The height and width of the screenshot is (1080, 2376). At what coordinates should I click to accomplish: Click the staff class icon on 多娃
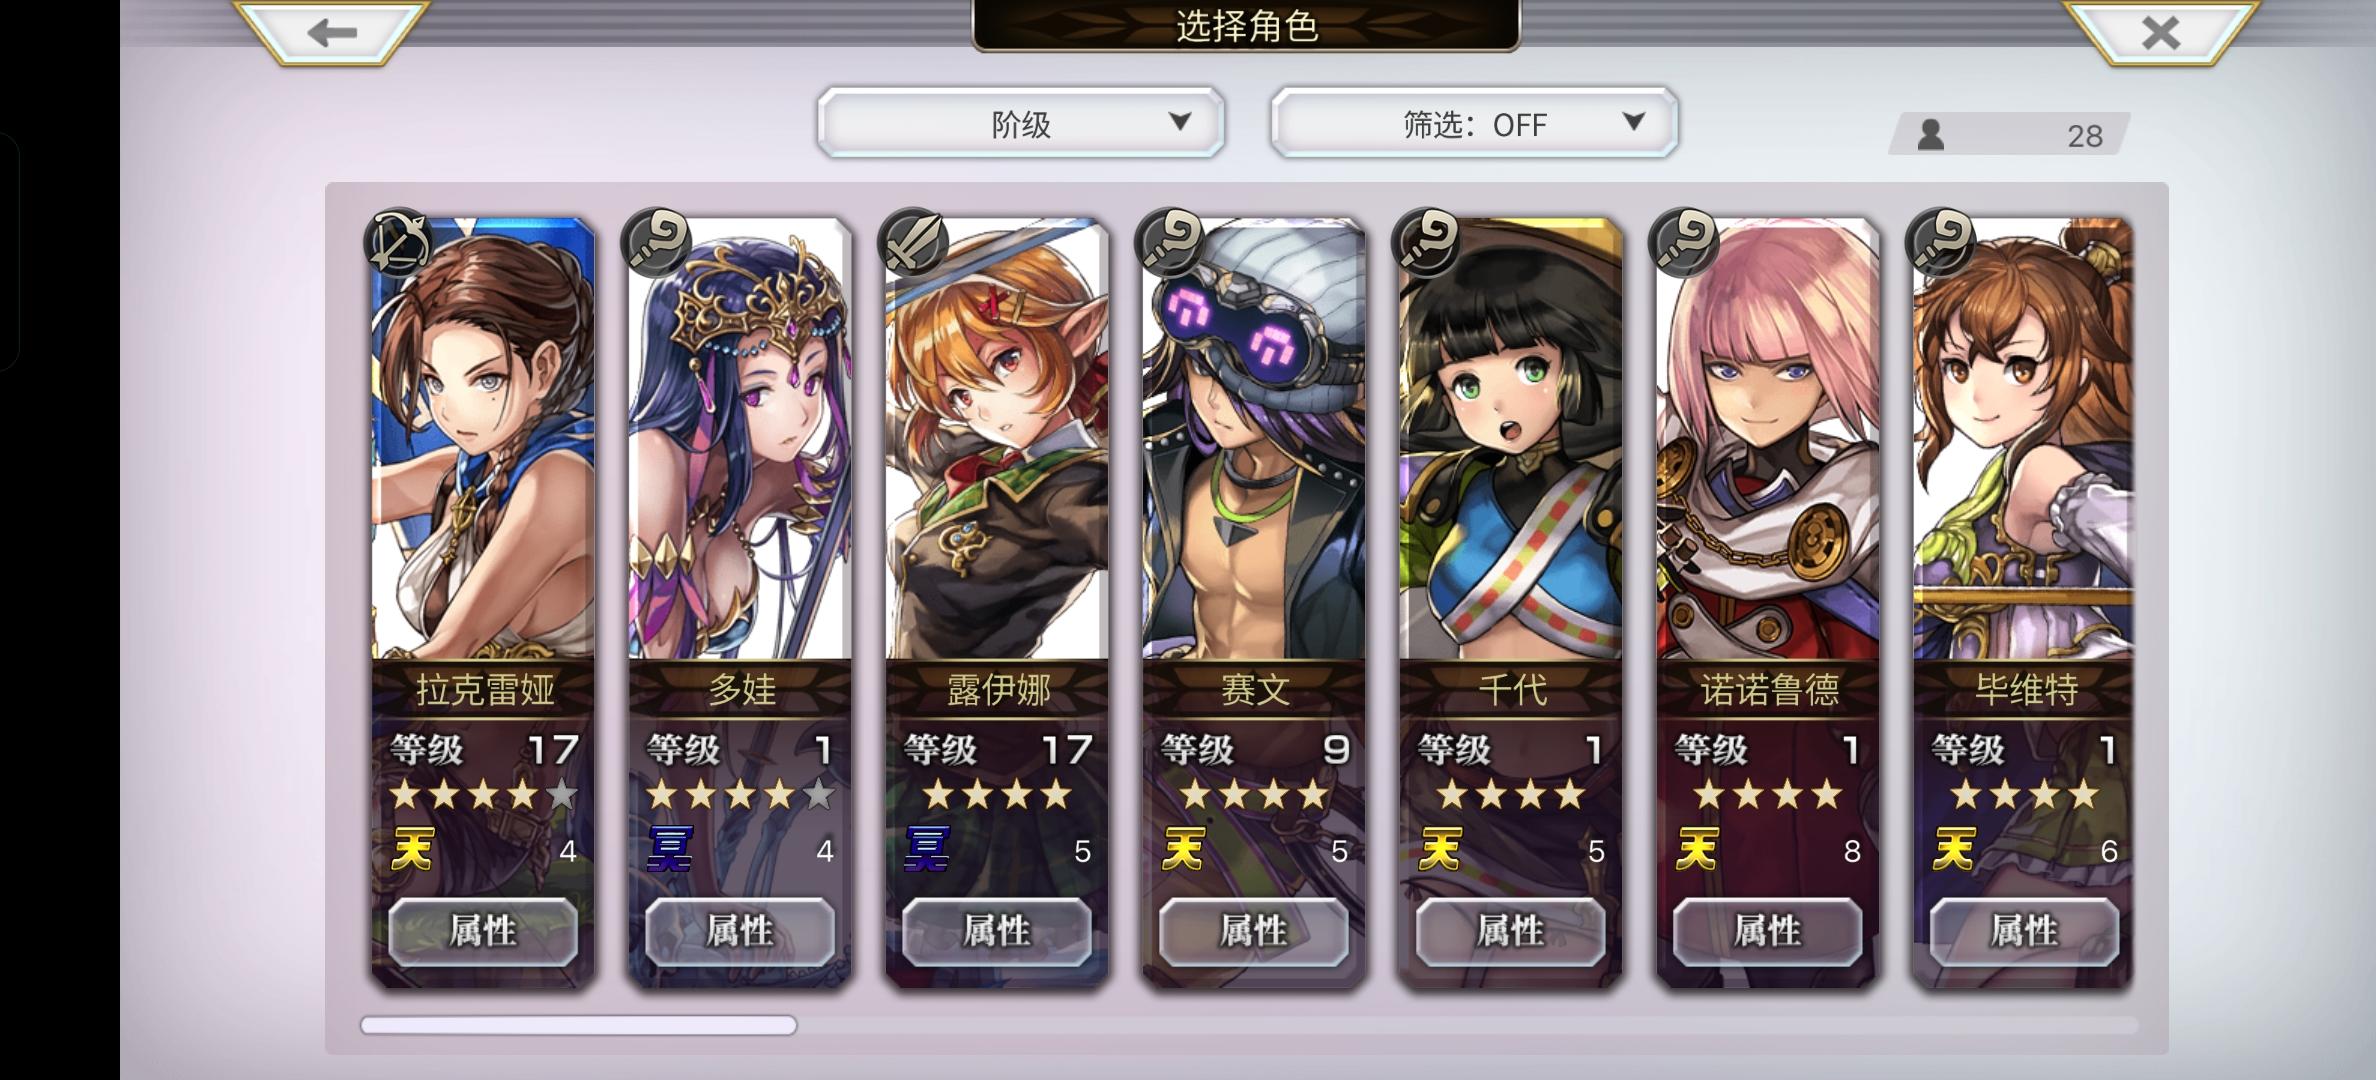click(x=655, y=241)
